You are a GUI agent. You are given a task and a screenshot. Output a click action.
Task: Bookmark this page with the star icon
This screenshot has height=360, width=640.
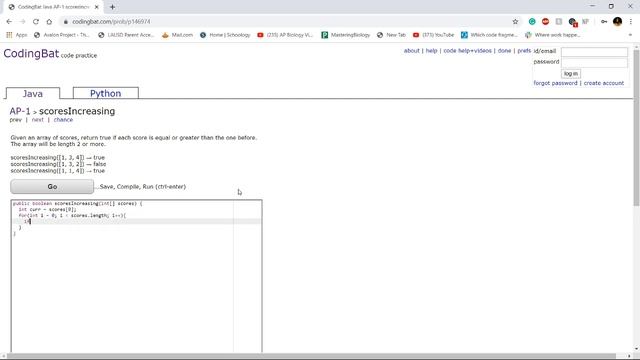pos(515,22)
